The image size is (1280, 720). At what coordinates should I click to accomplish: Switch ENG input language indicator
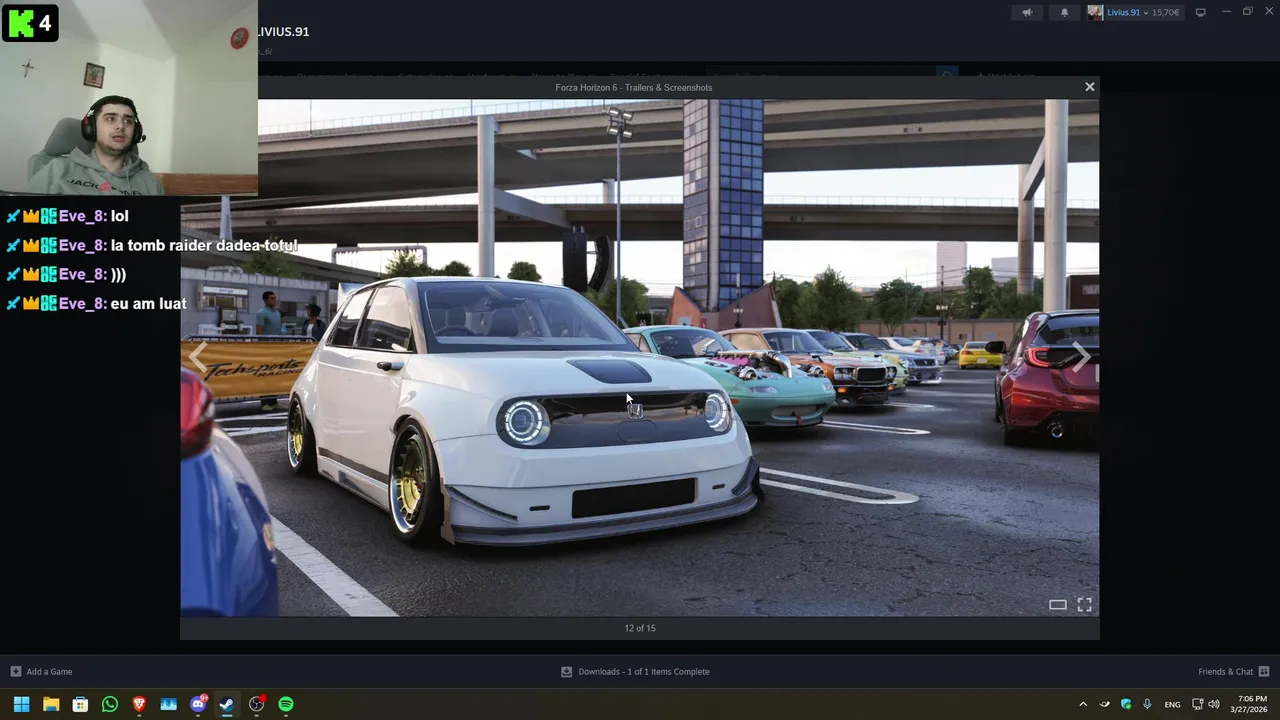[x=1173, y=704]
